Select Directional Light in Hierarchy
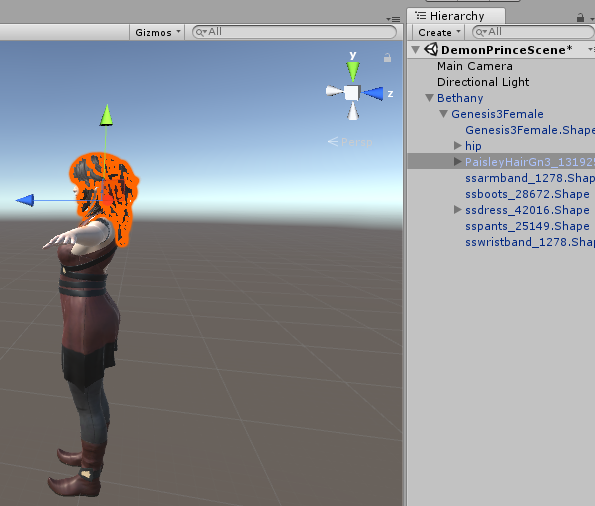 [x=483, y=82]
